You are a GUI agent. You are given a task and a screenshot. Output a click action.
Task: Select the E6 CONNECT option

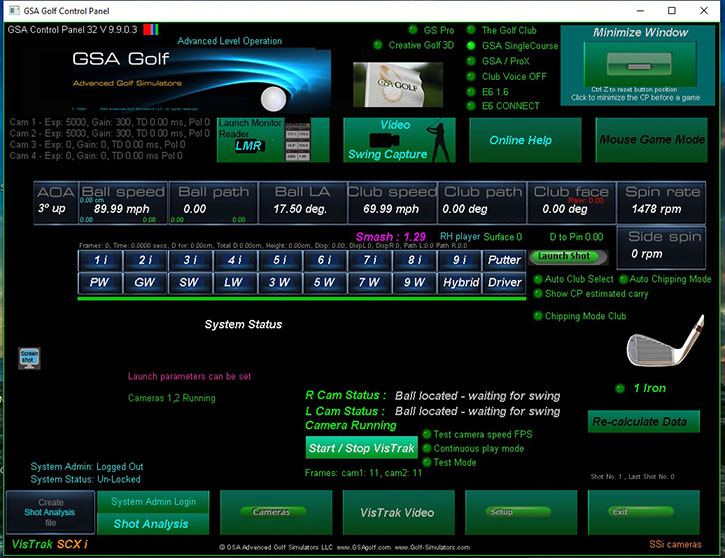click(x=471, y=106)
